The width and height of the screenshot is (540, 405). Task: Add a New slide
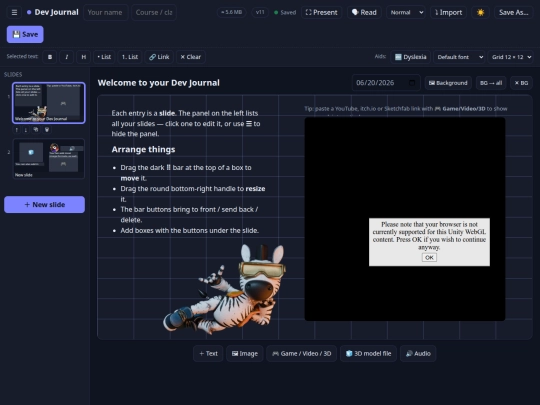(x=44, y=205)
